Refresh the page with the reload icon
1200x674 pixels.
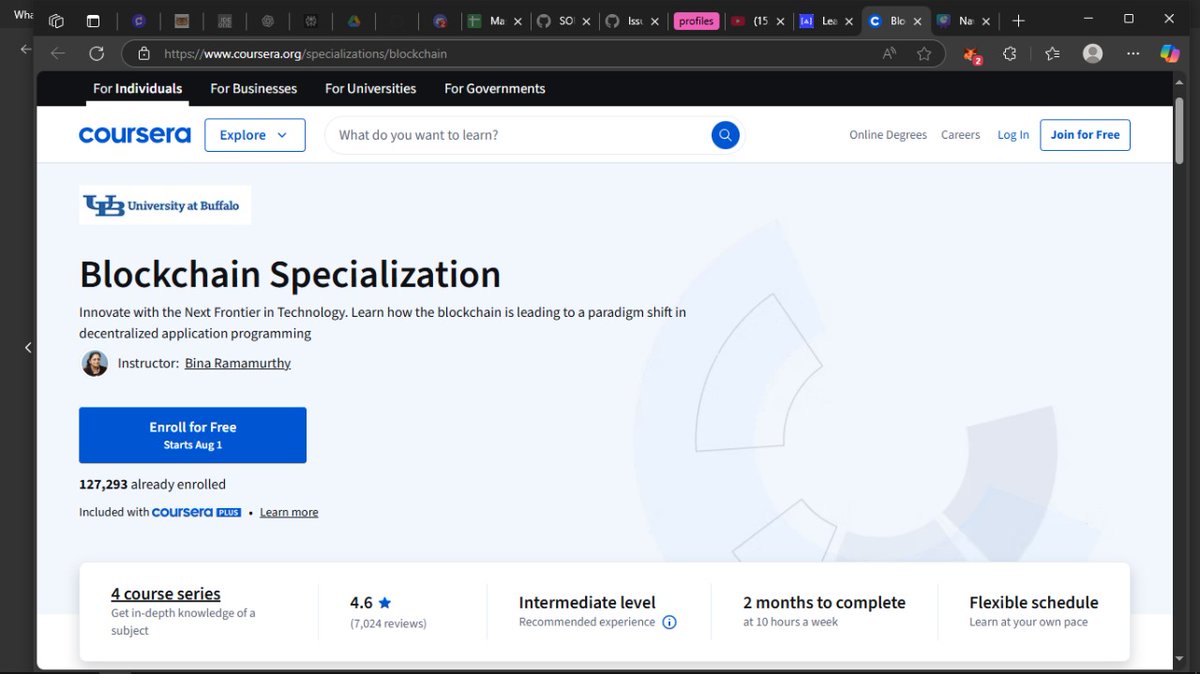tap(97, 54)
